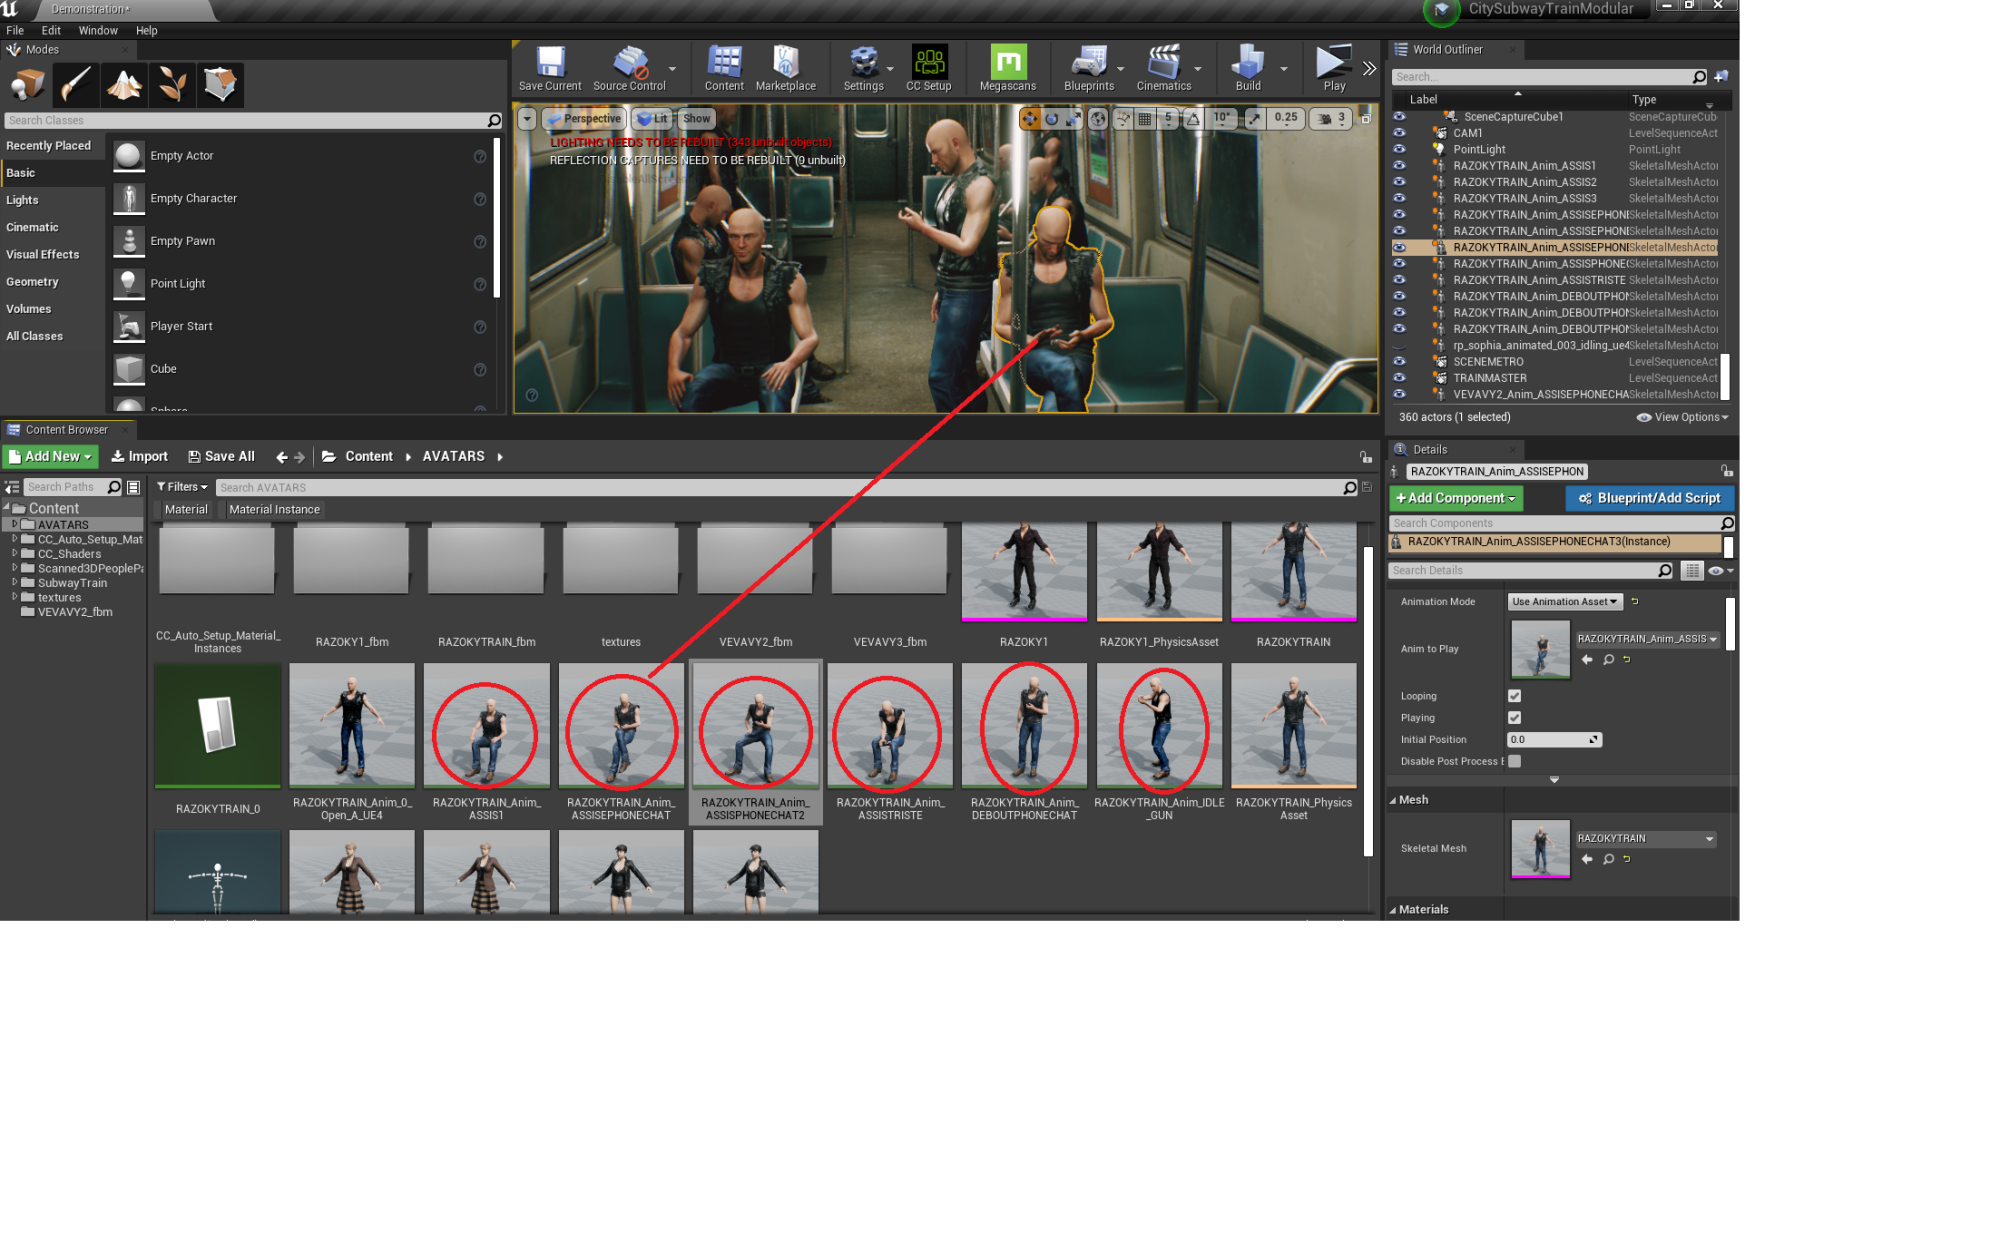Click Perspective viewport button
This screenshot has width=2000, height=1241.
click(x=584, y=119)
